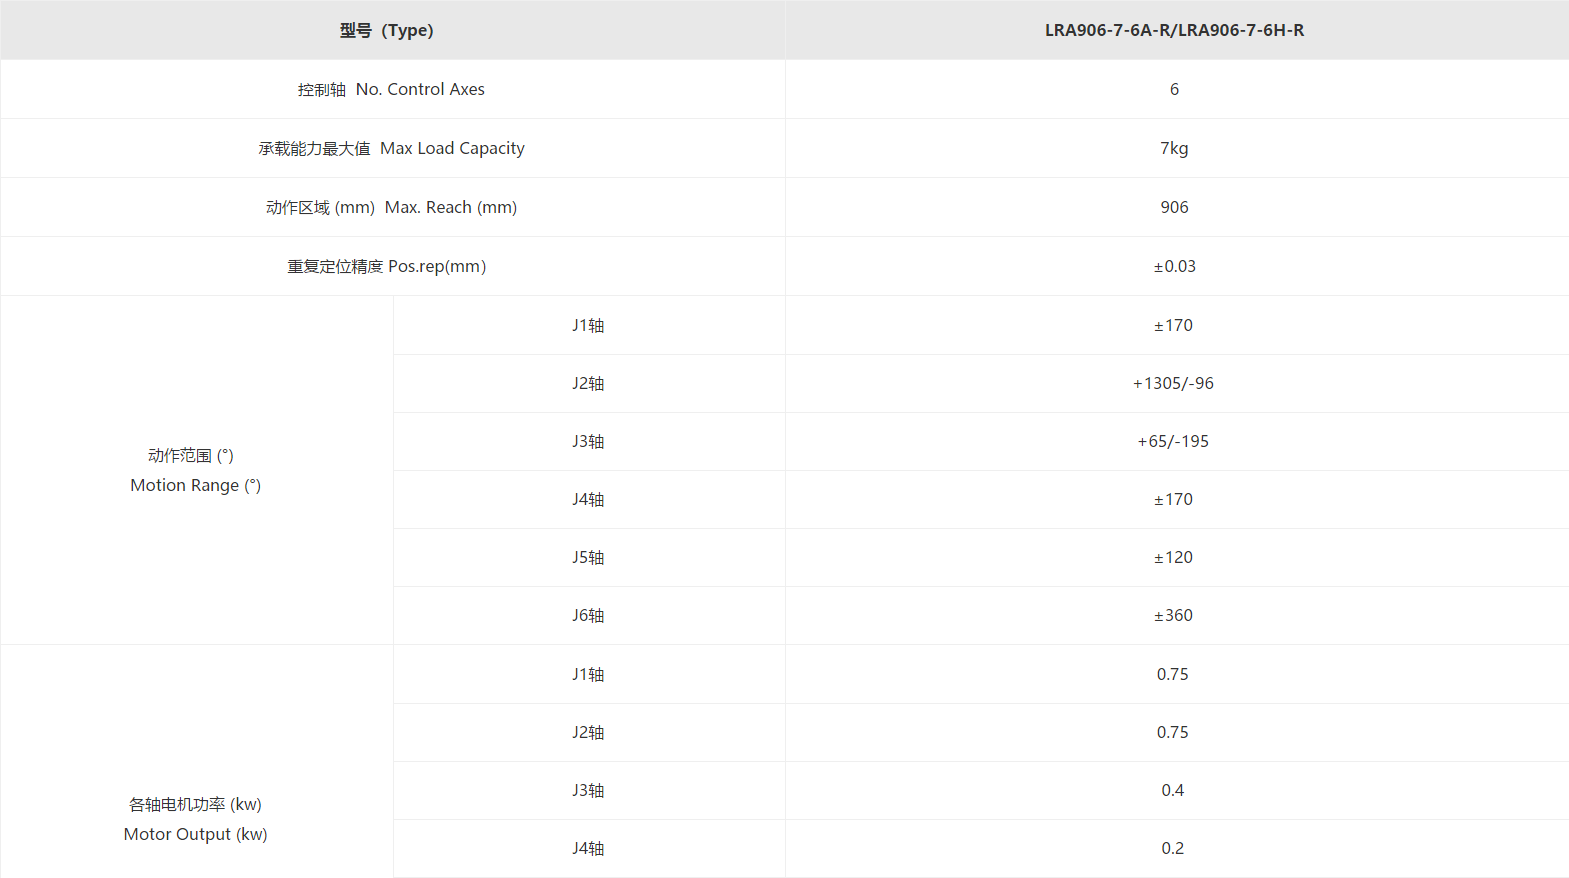1569x878 pixels.
Task: Click the 906 reach value
Action: point(1174,207)
